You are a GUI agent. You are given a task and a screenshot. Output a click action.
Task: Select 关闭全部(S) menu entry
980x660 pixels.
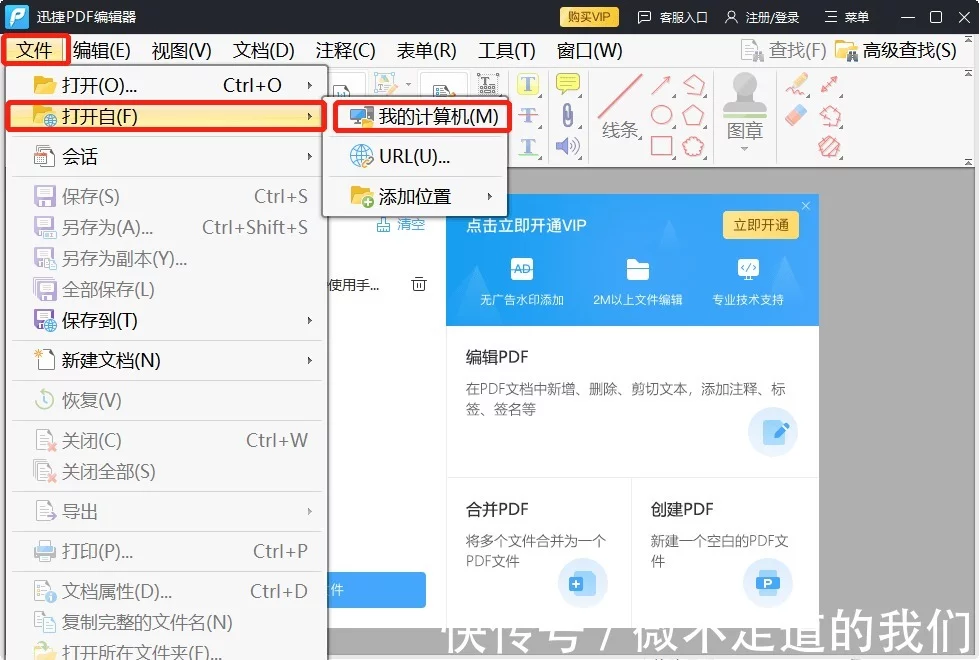tap(166, 472)
